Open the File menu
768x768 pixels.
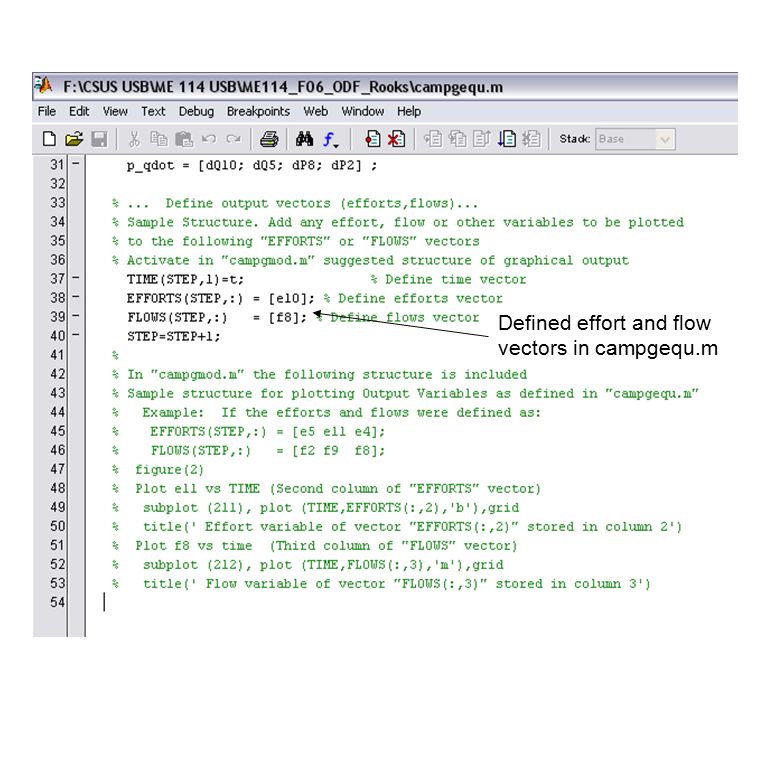(x=47, y=112)
